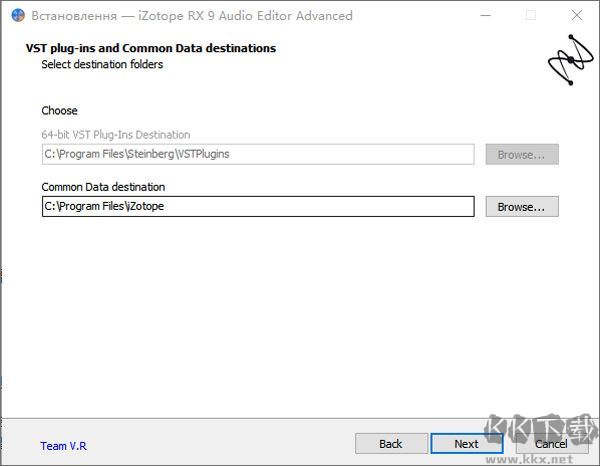Go back using the Back button
Viewport: 600px width, 466px height.
click(391, 444)
